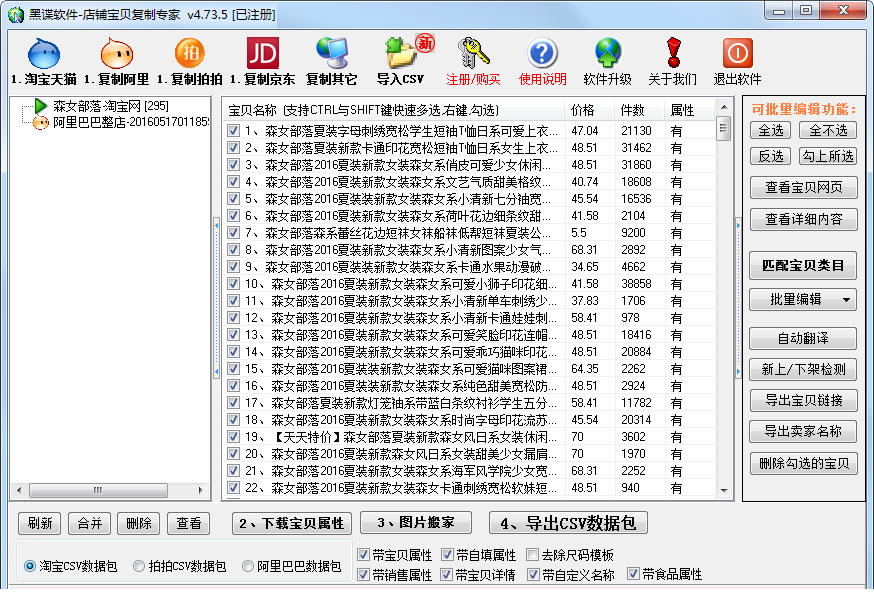Toggle 带销售属性 checkbox
The image size is (874, 612).
363,574
